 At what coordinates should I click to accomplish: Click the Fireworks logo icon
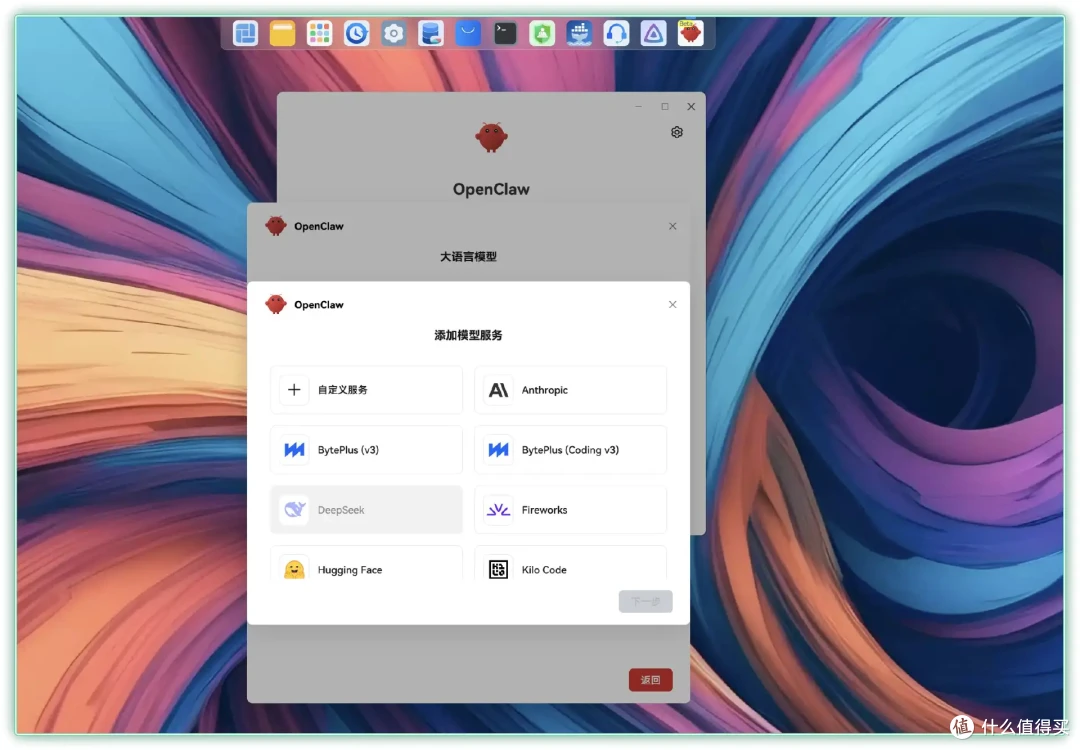click(x=498, y=510)
